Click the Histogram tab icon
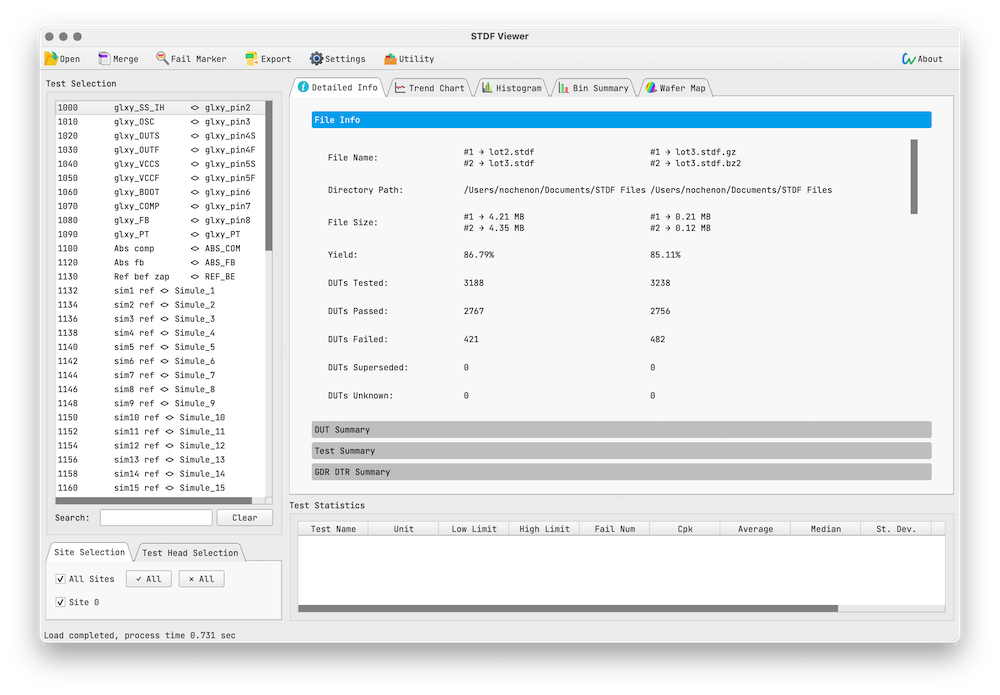This screenshot has height=695, width=1000. coord(487,88)
